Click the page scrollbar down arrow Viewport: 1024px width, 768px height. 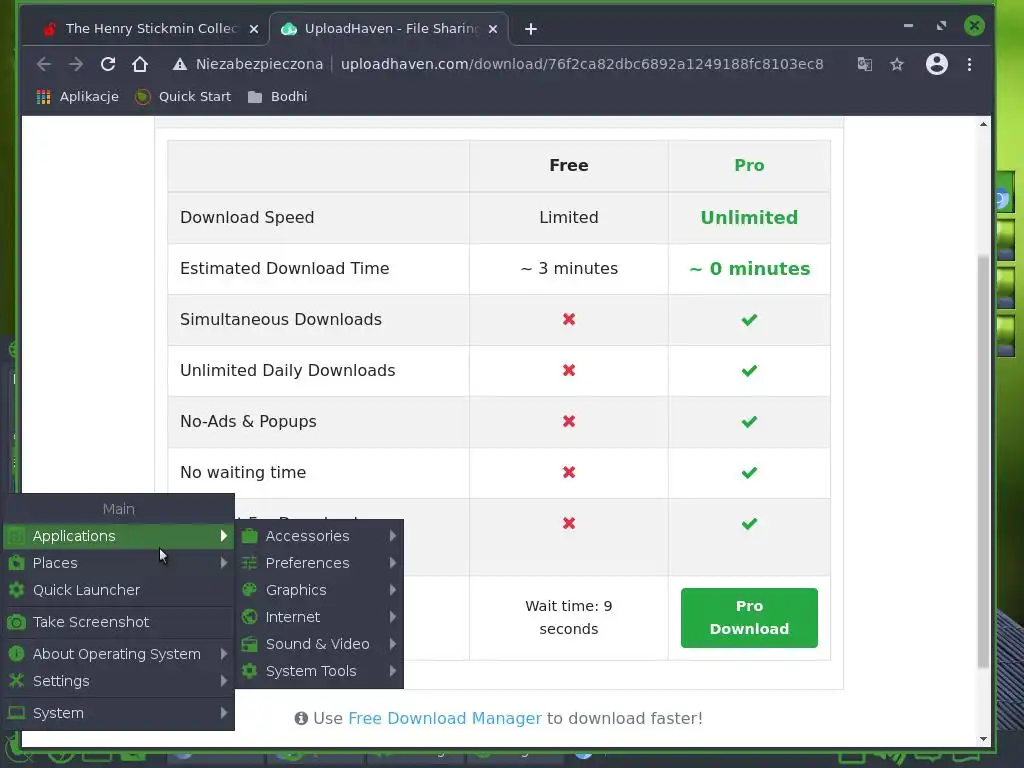coord(984,739)
